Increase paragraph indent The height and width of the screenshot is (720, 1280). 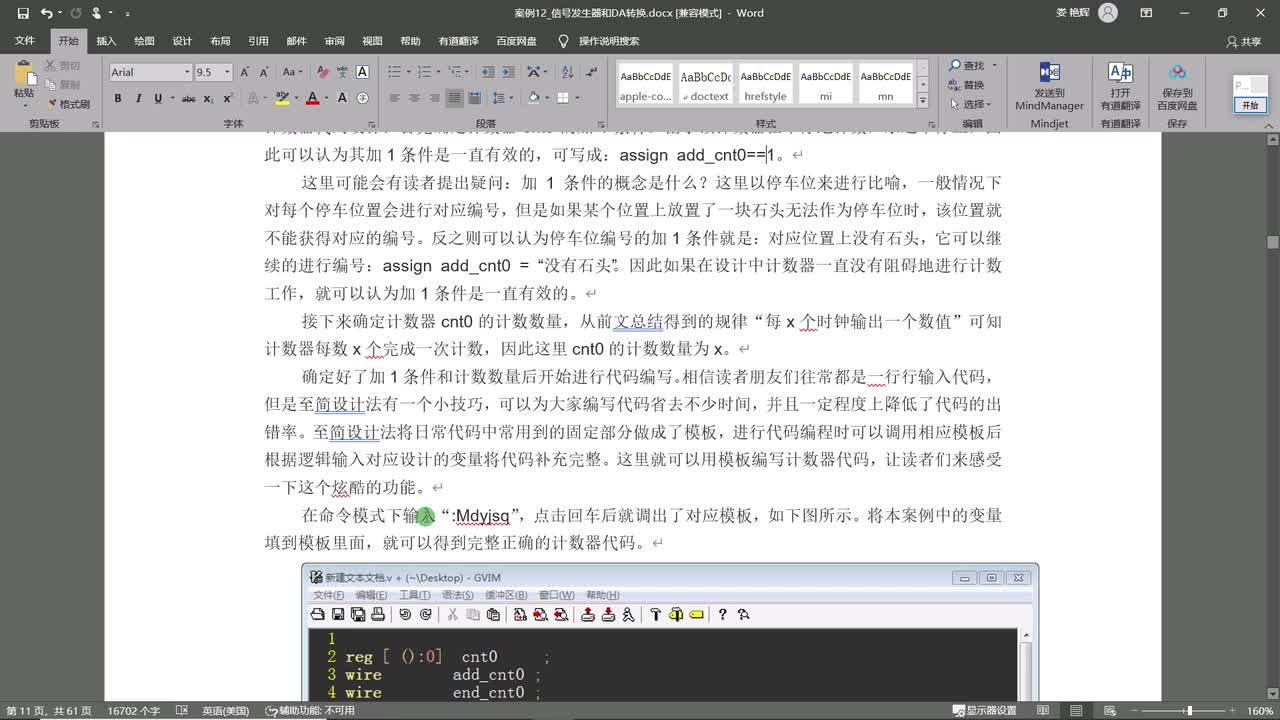tap(507, 72)
